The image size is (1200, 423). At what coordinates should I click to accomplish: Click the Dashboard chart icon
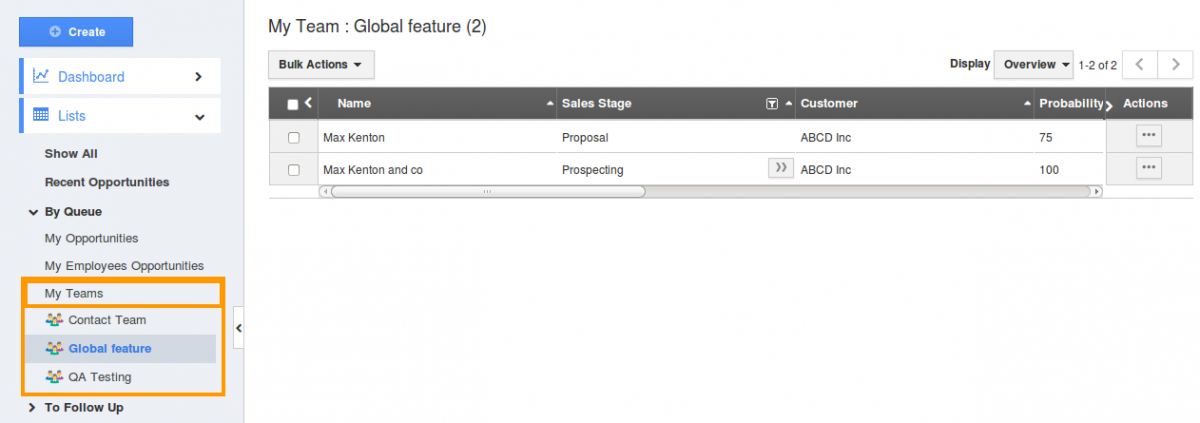[x=41, y=76]
